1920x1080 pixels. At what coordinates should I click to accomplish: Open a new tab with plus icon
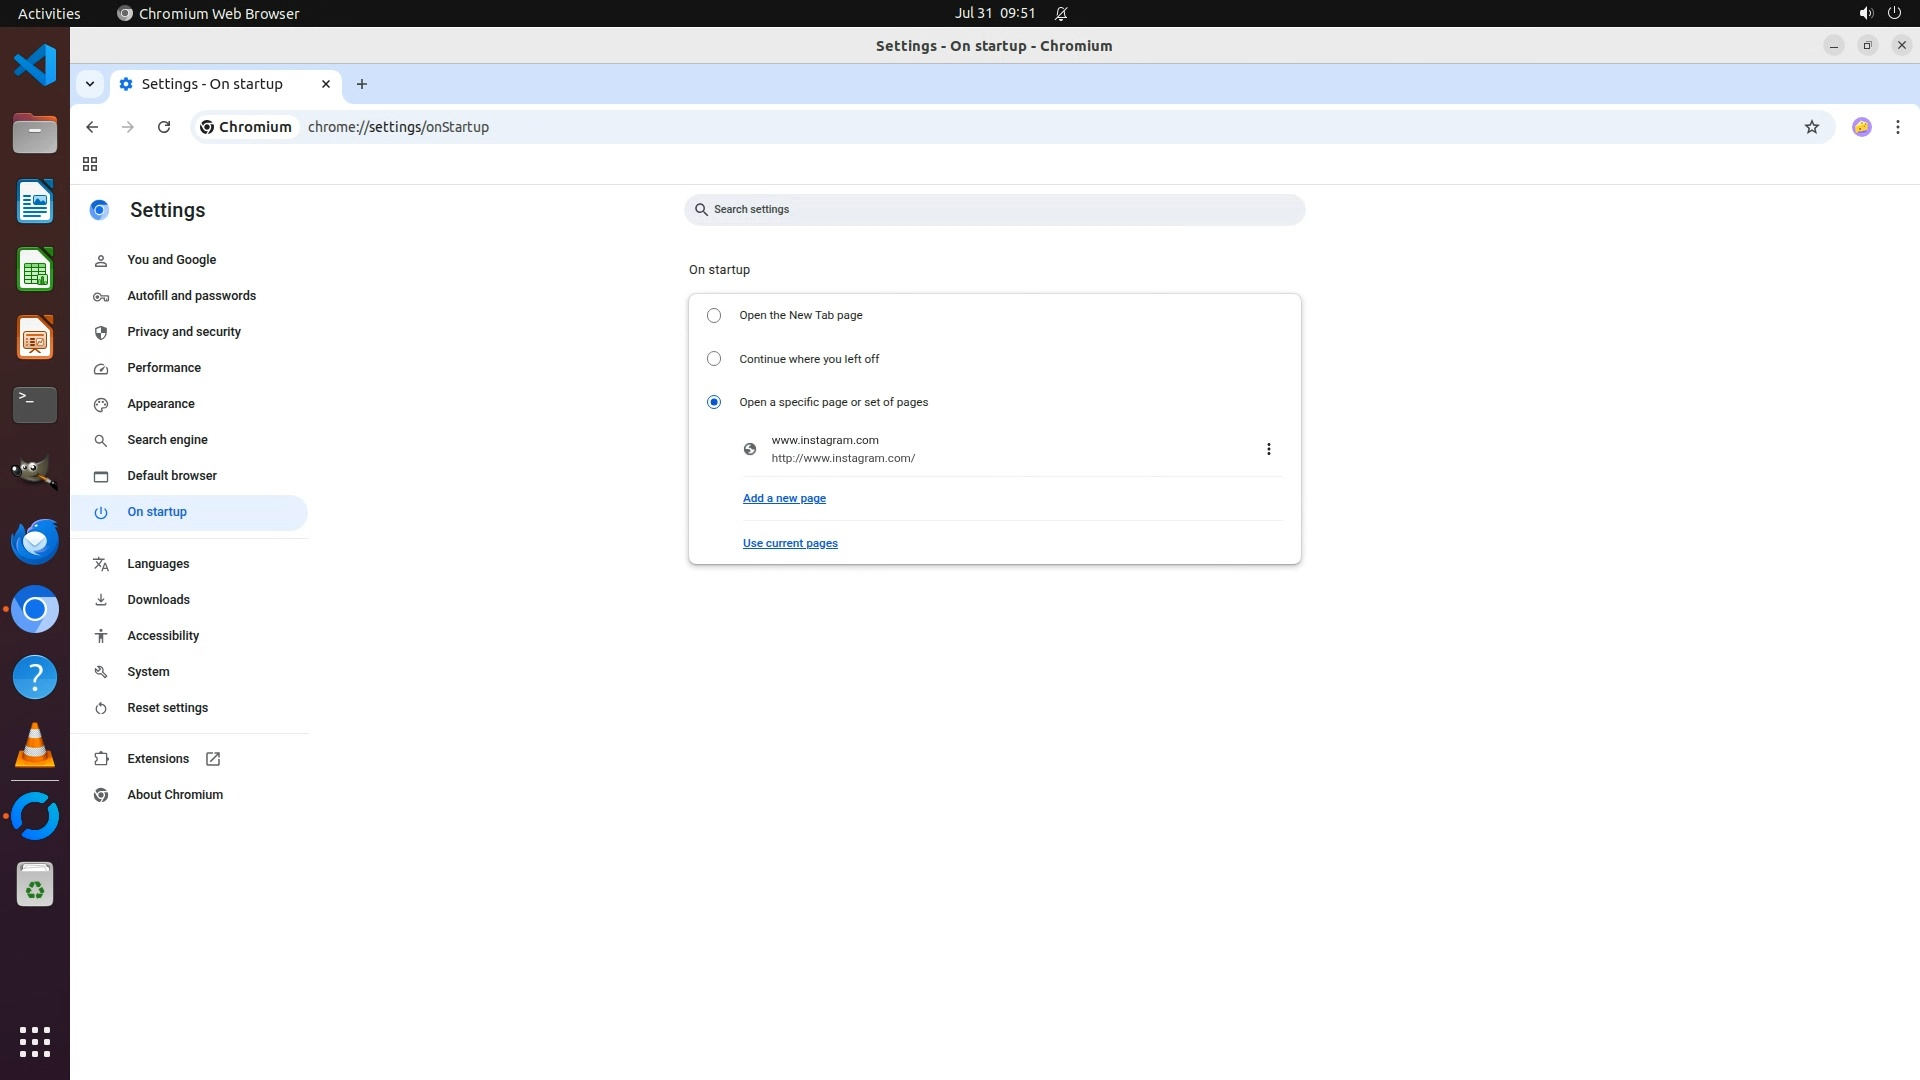[362, 84]
